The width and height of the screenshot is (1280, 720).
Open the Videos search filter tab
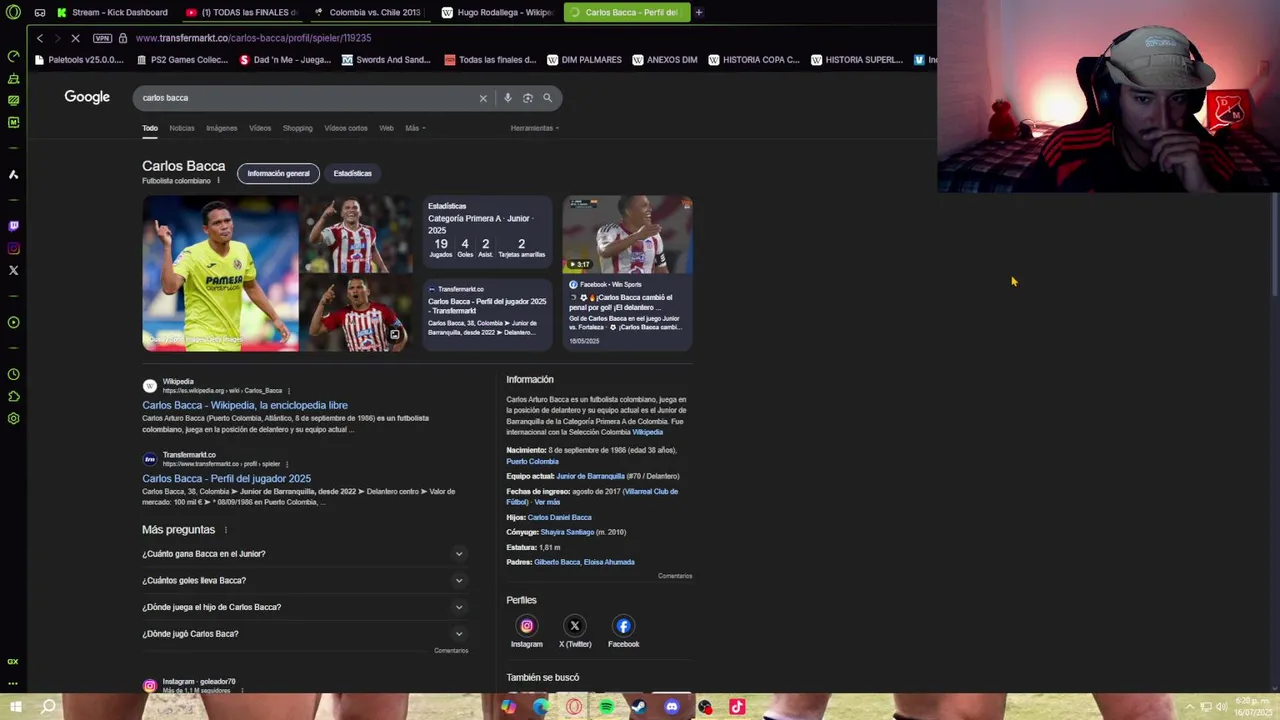point(260,128)
